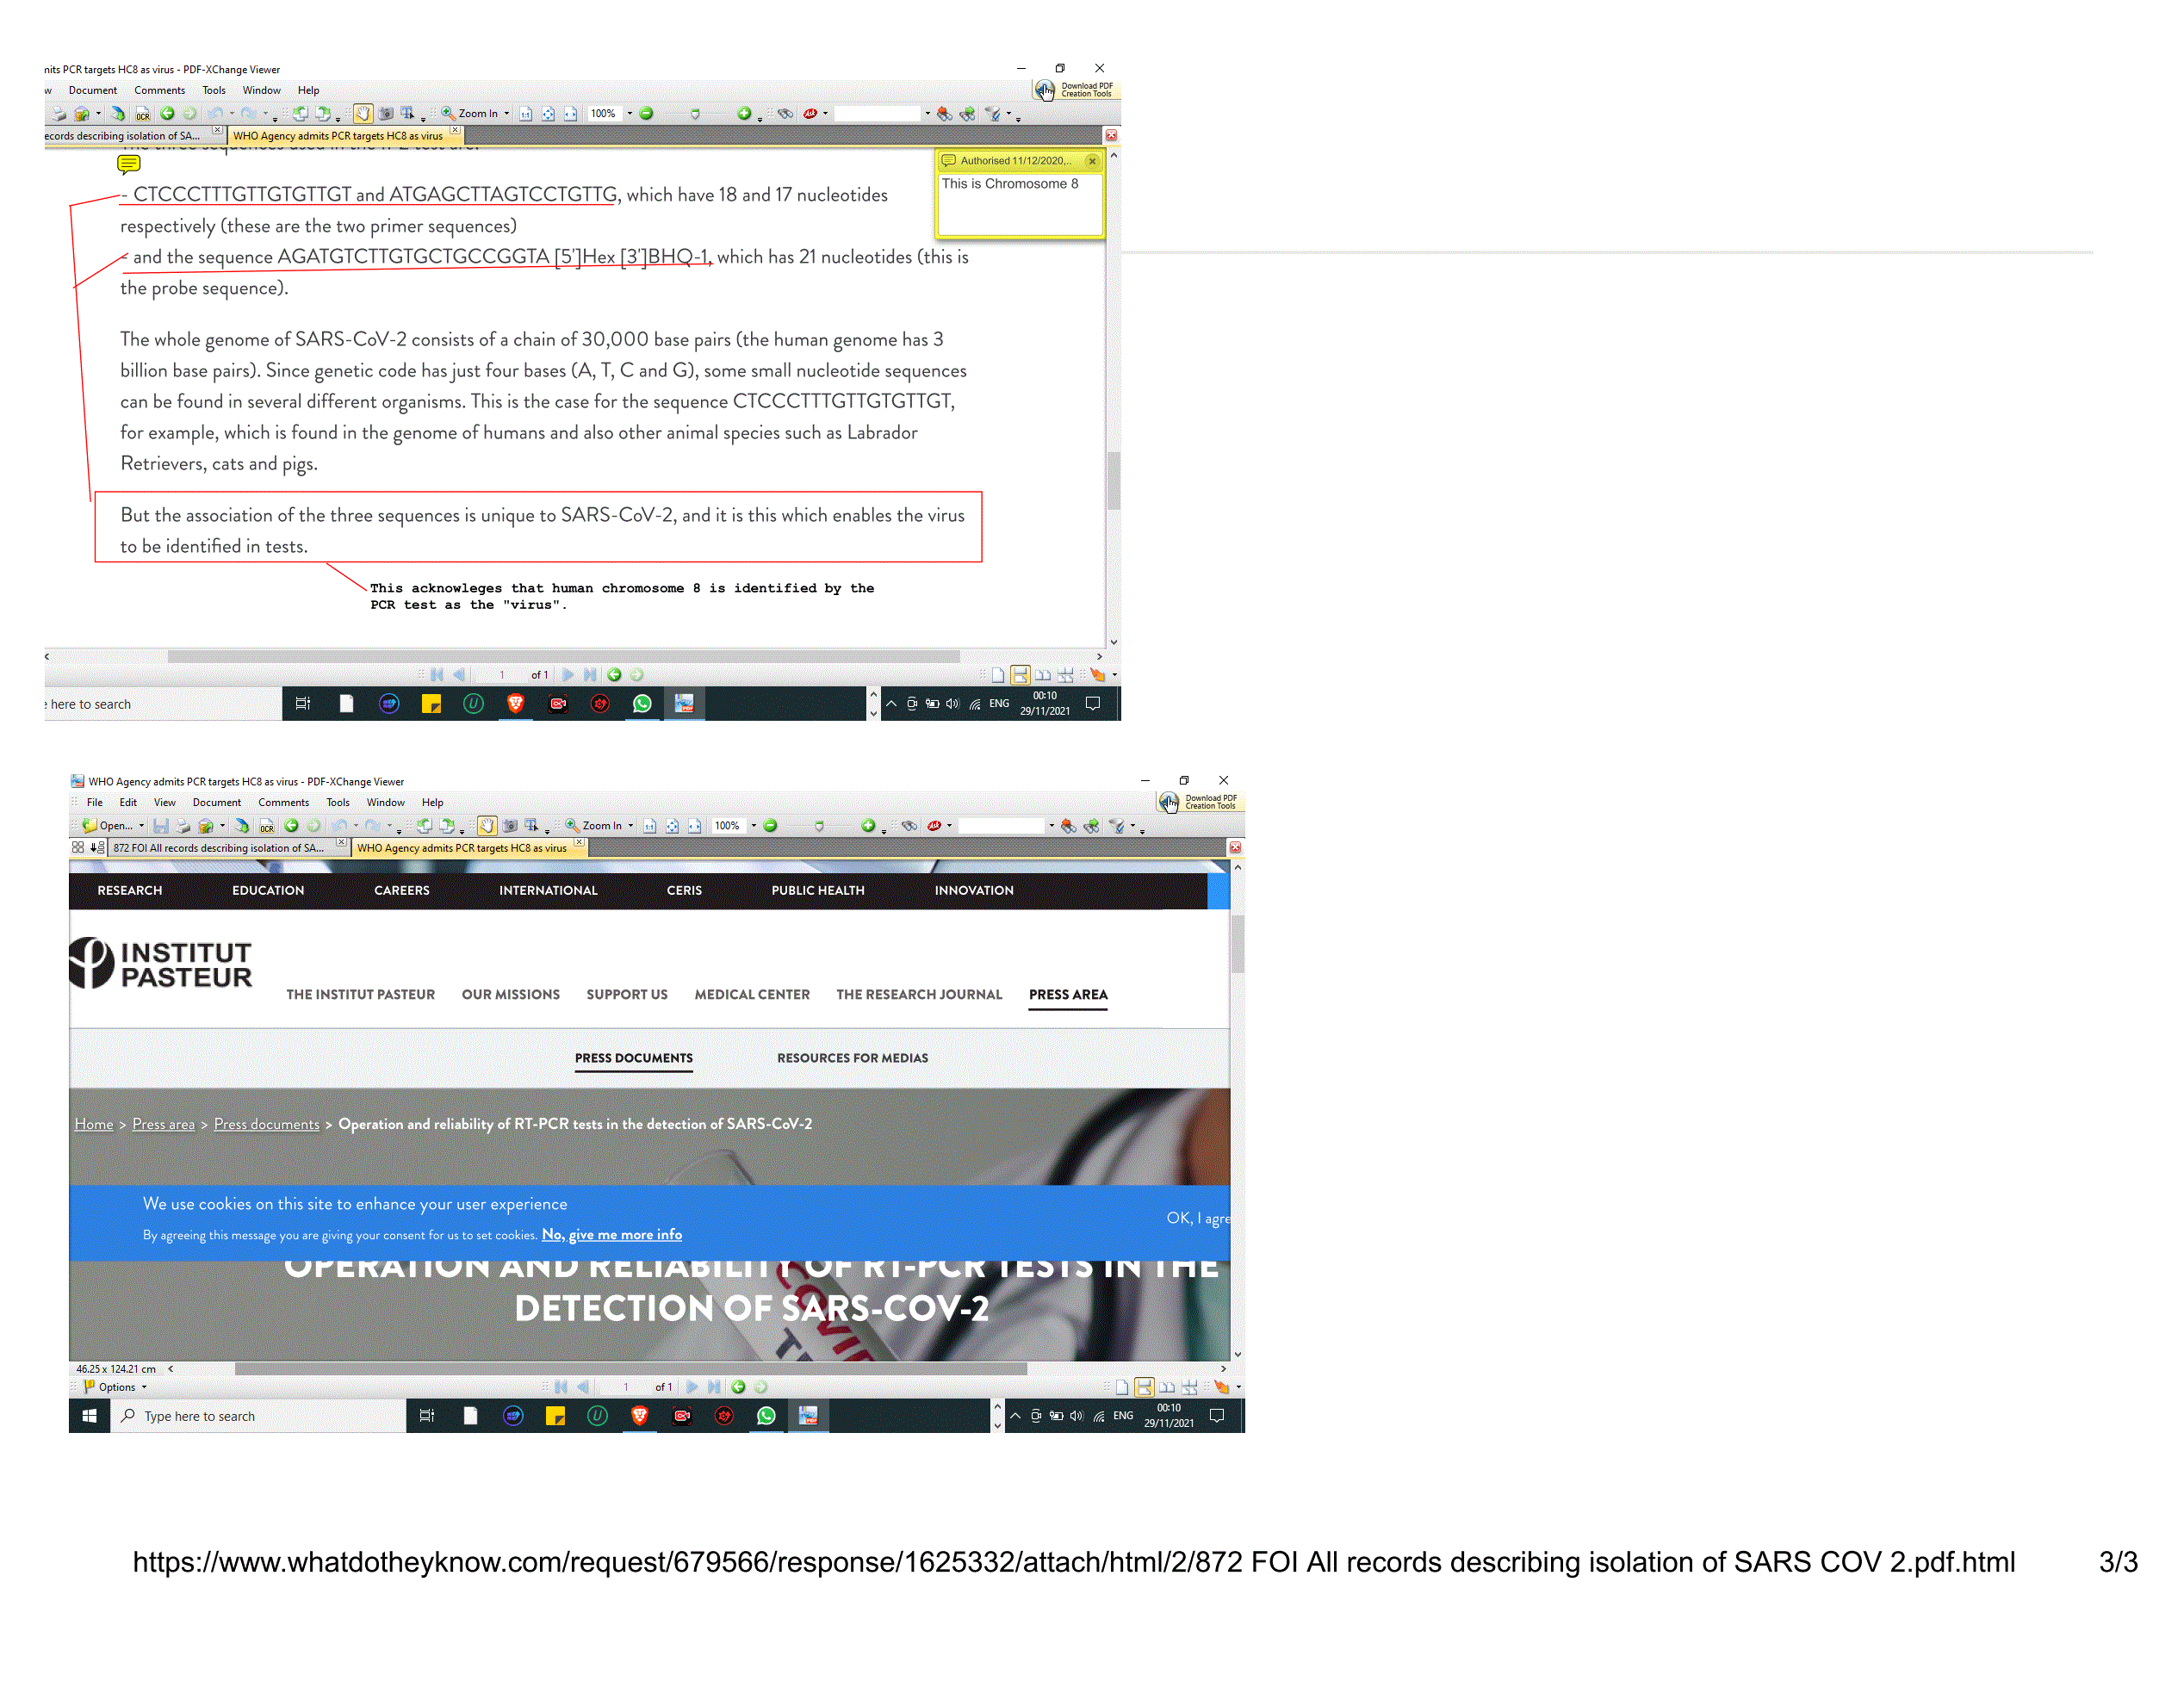Click green minus zoom-out button in lower window
This screenshot has width=2184, height=1681.
pyautogui.click(x=770, y=826)
